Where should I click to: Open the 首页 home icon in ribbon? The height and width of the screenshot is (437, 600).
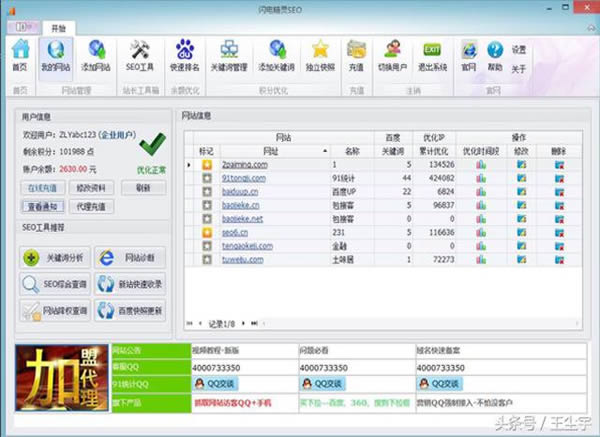point(19,54)
